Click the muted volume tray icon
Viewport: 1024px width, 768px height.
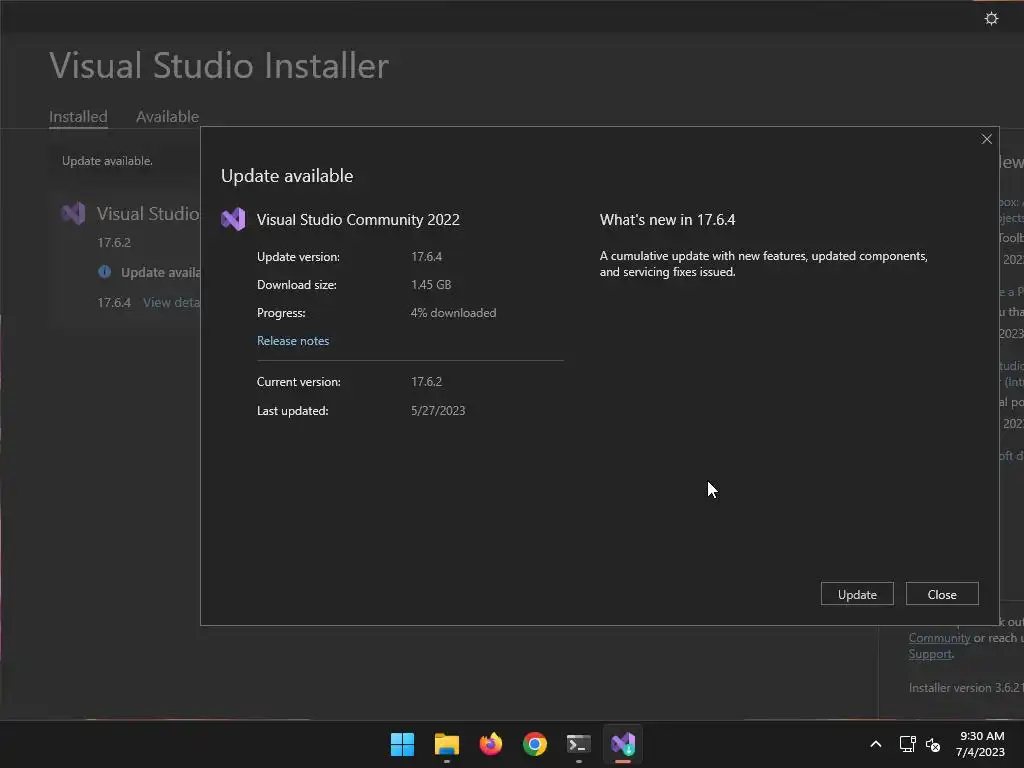click(x=933, y=744)
